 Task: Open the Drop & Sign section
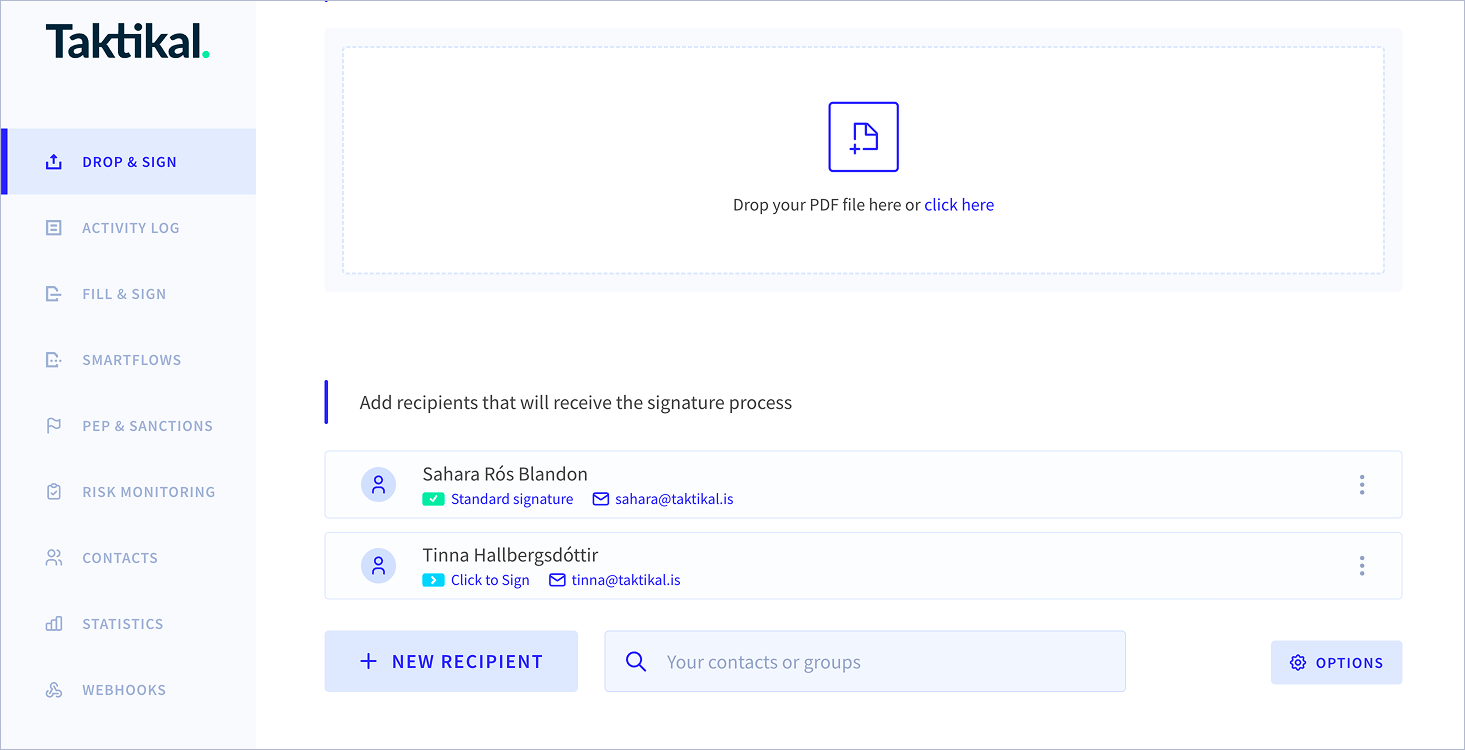pos(129,162)
